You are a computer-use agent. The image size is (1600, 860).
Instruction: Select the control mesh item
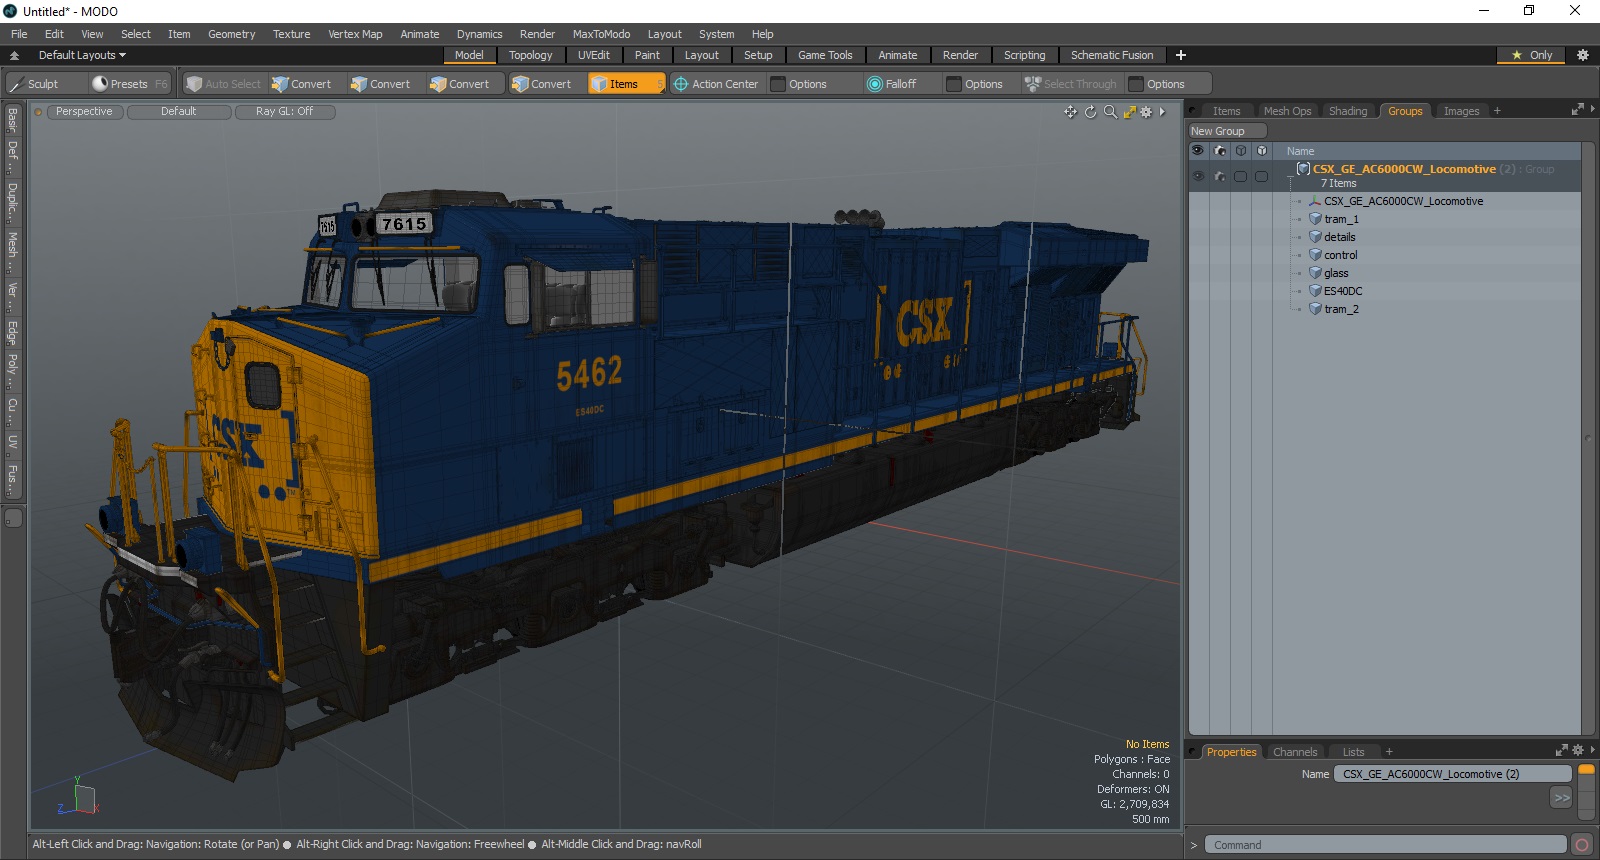[1340, 255]
